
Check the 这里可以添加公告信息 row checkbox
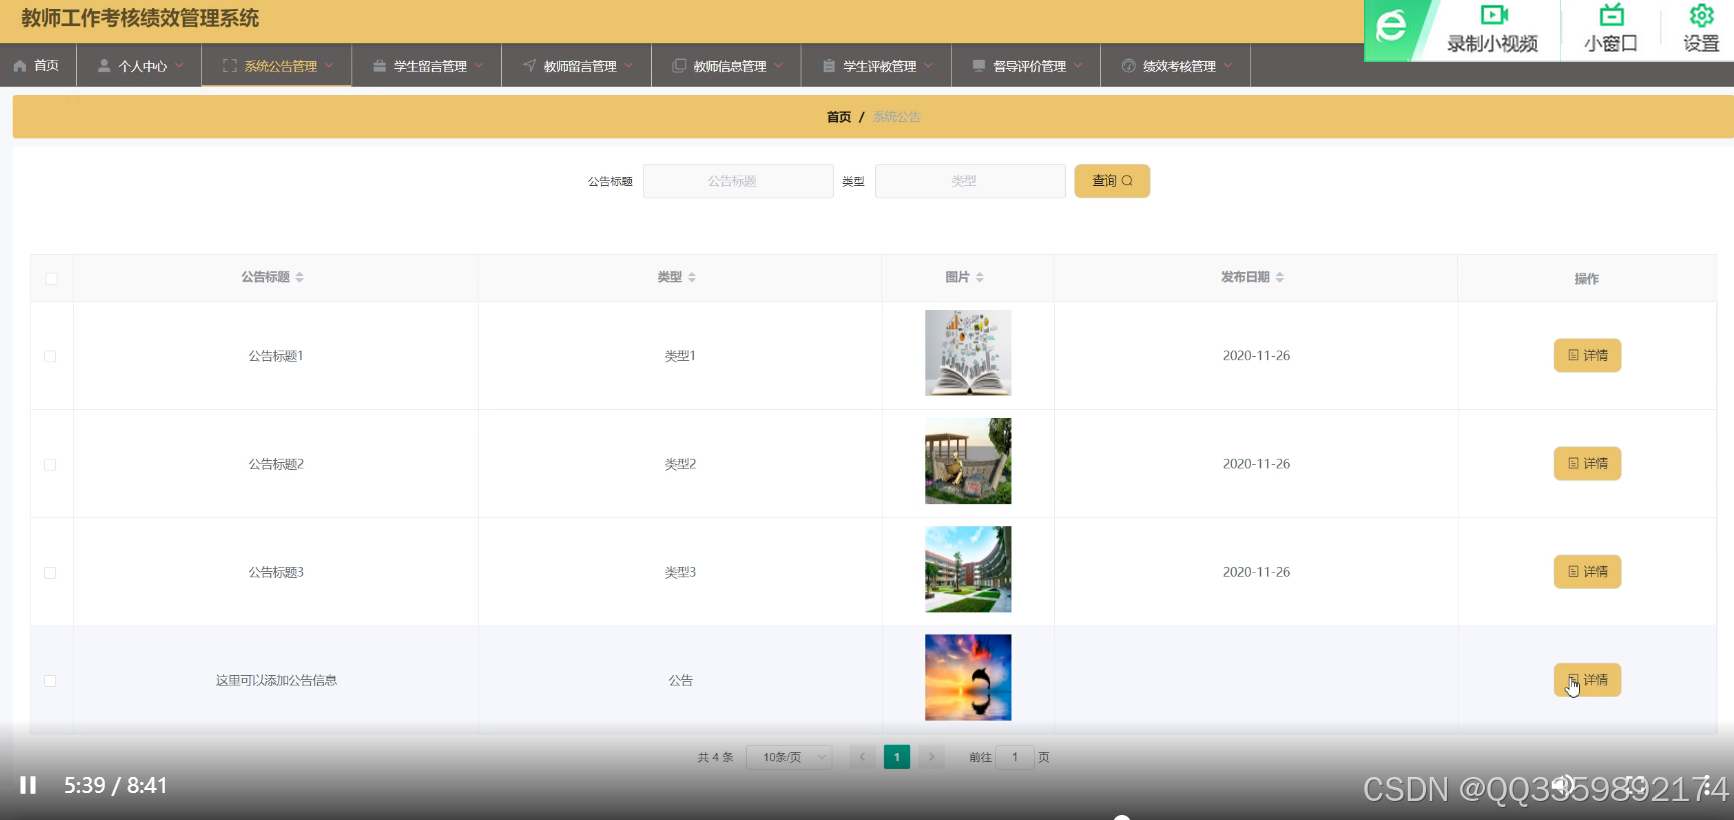click(50, 681)
